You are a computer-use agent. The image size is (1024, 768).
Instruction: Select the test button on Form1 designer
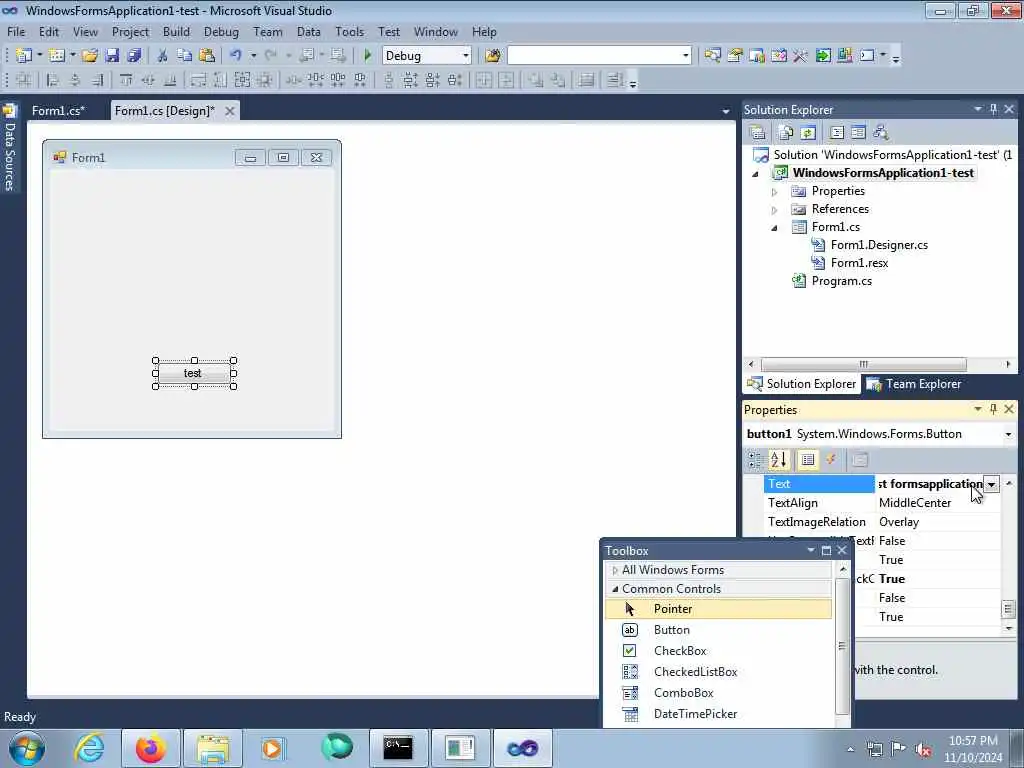point(193,373)
